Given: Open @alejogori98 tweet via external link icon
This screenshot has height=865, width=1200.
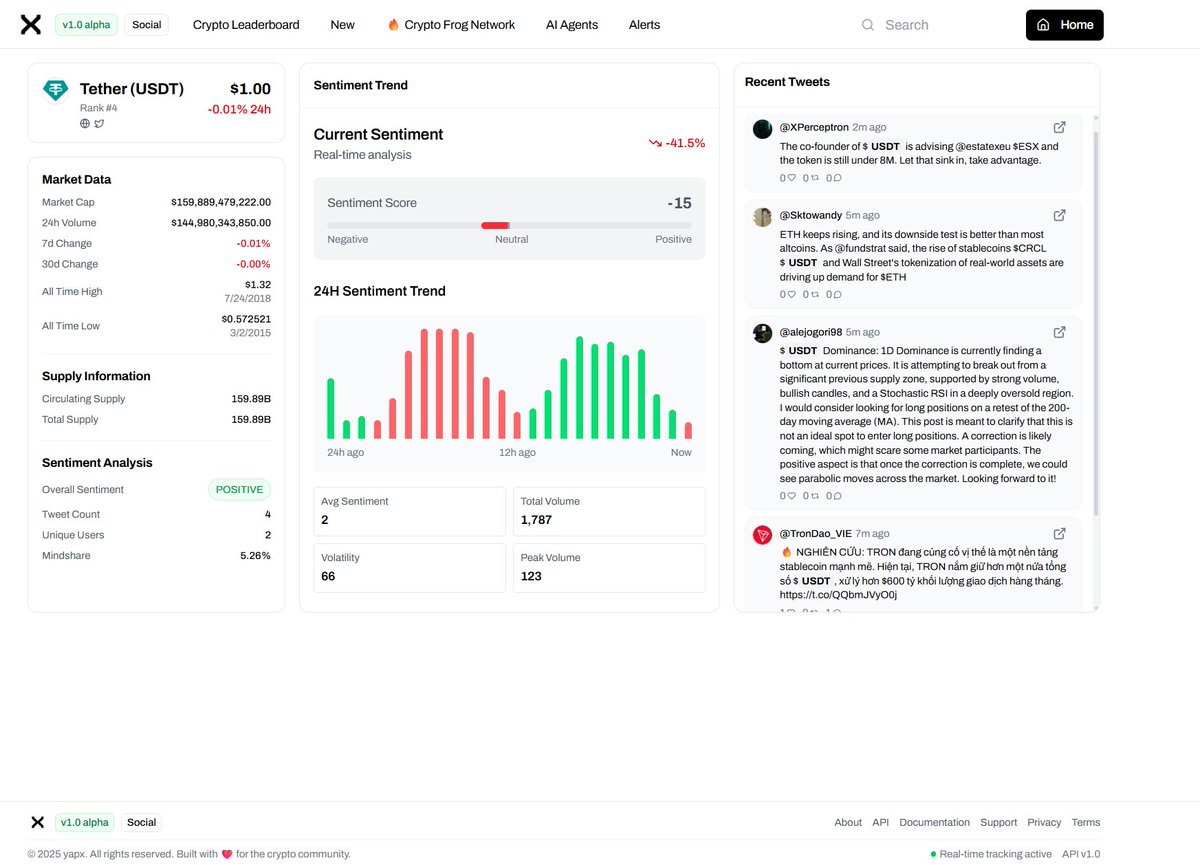Looking at the screenshot, I should click(1060, 332).
